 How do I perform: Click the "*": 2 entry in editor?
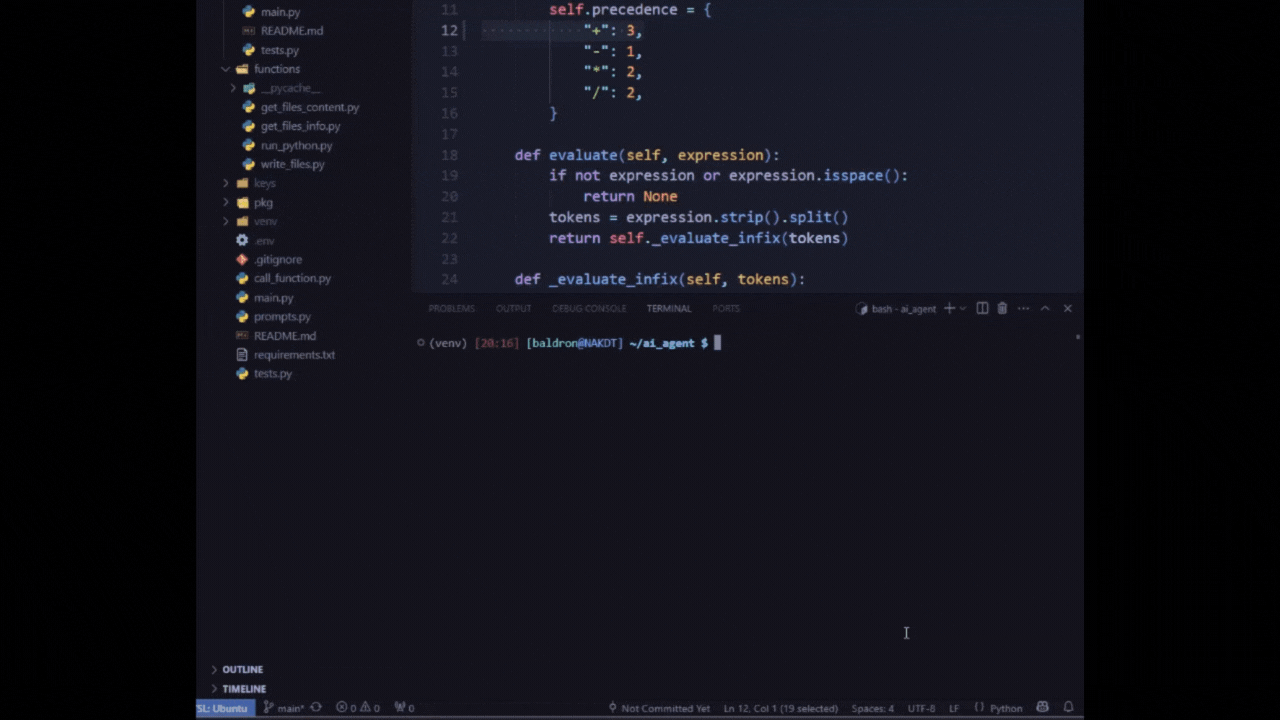613,72
